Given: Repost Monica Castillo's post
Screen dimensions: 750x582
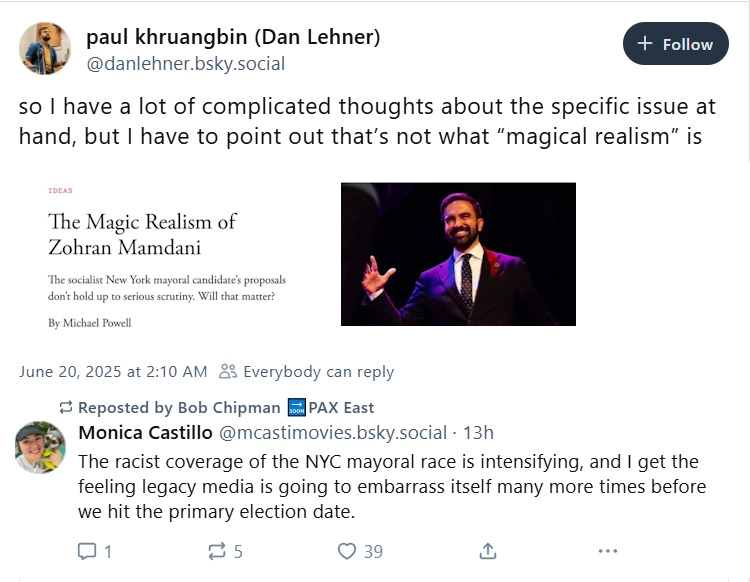Looking at the screenshot, I should (x=217, y=551).
